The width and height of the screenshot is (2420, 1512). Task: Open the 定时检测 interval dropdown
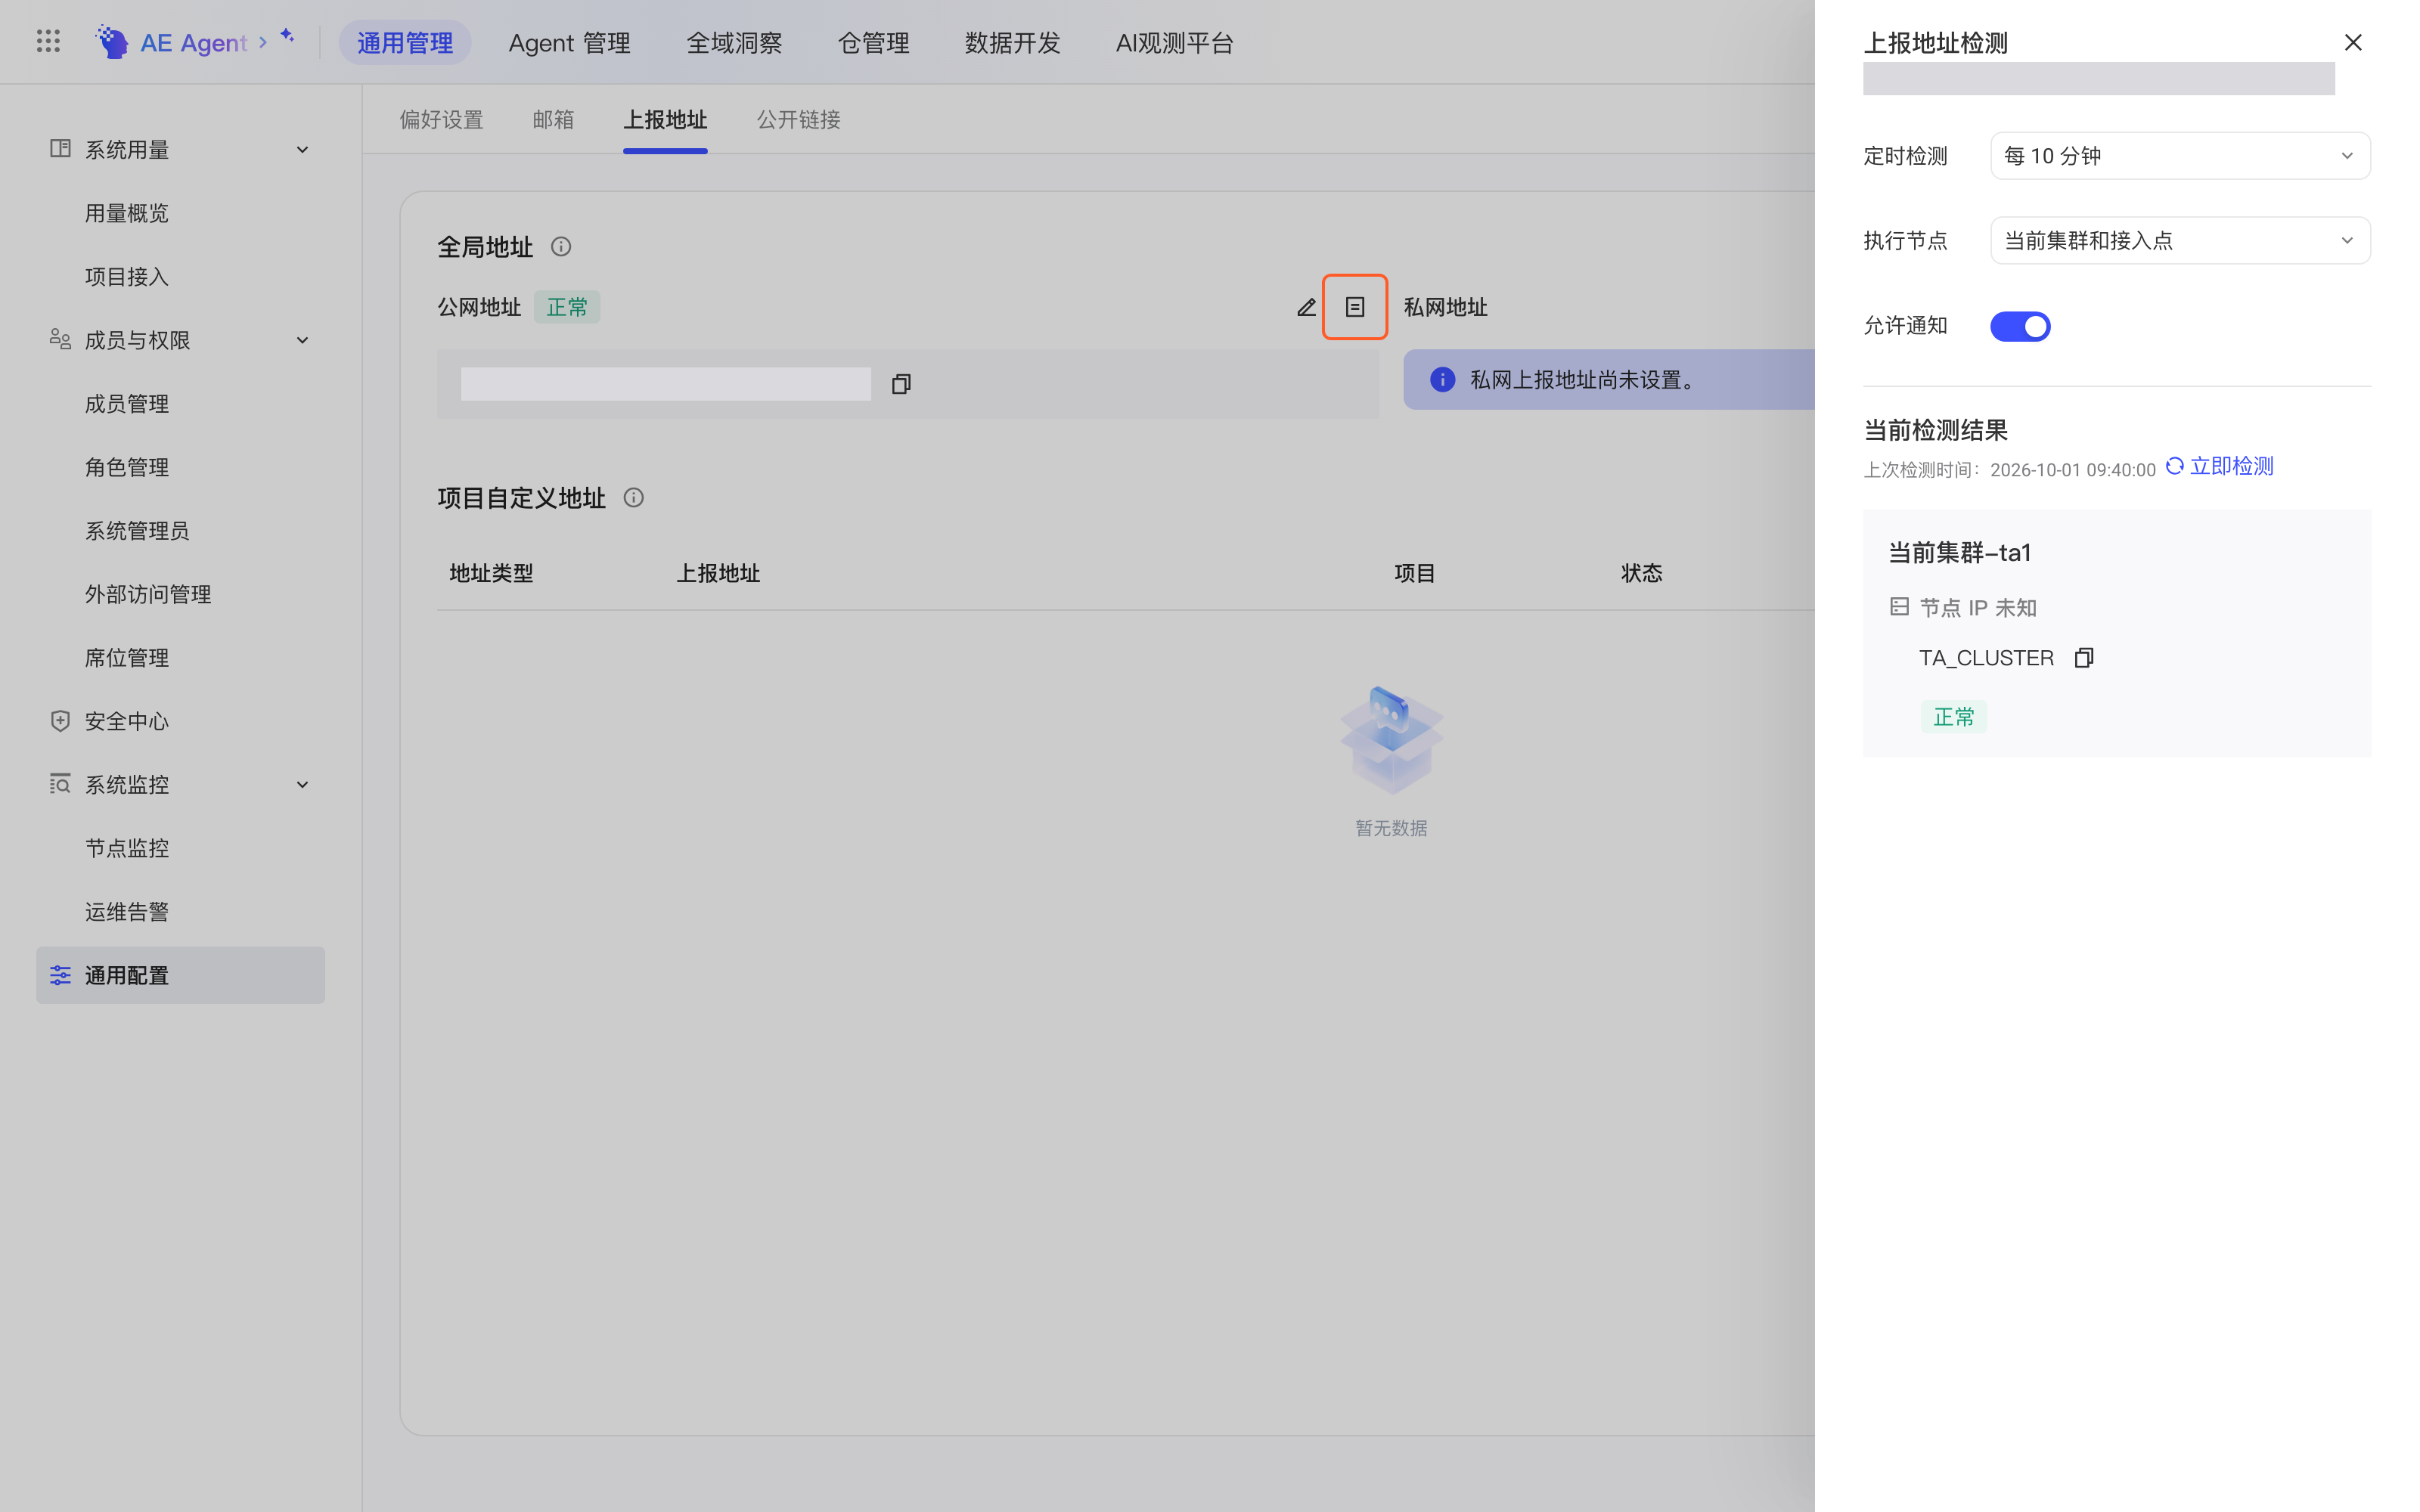(2180, 156)
